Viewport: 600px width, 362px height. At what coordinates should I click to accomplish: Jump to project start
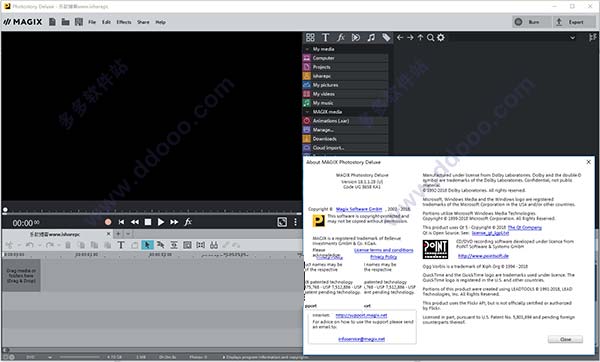pos(121,222)
